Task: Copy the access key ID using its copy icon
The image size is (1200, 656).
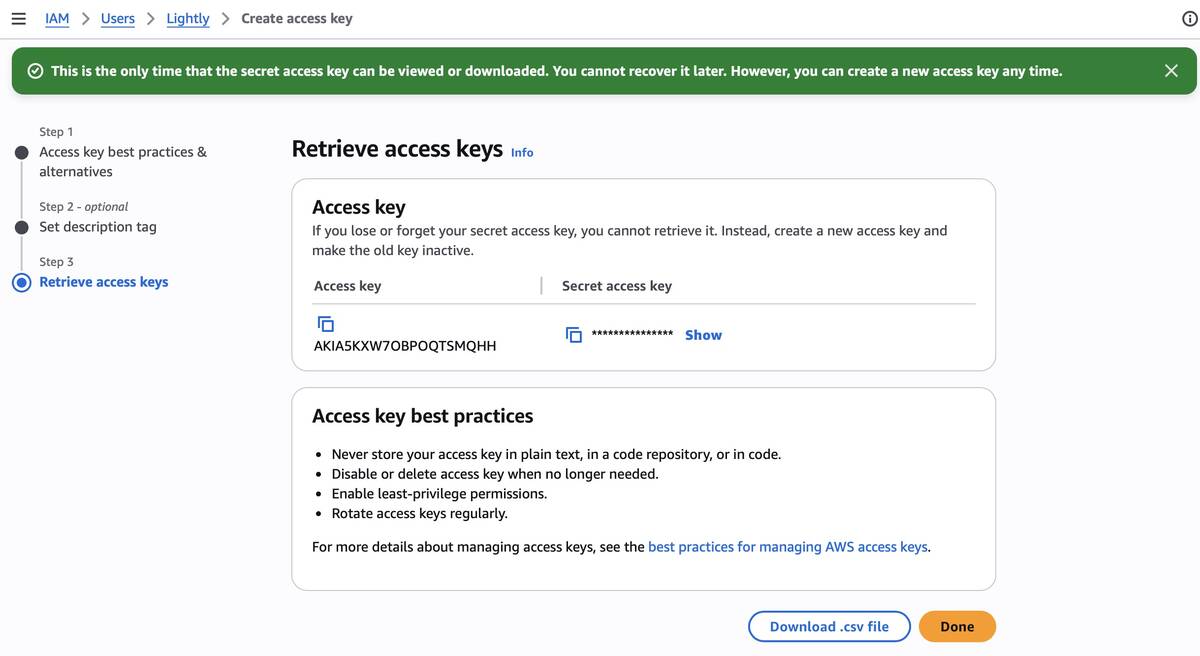Action: coord(325,323)
